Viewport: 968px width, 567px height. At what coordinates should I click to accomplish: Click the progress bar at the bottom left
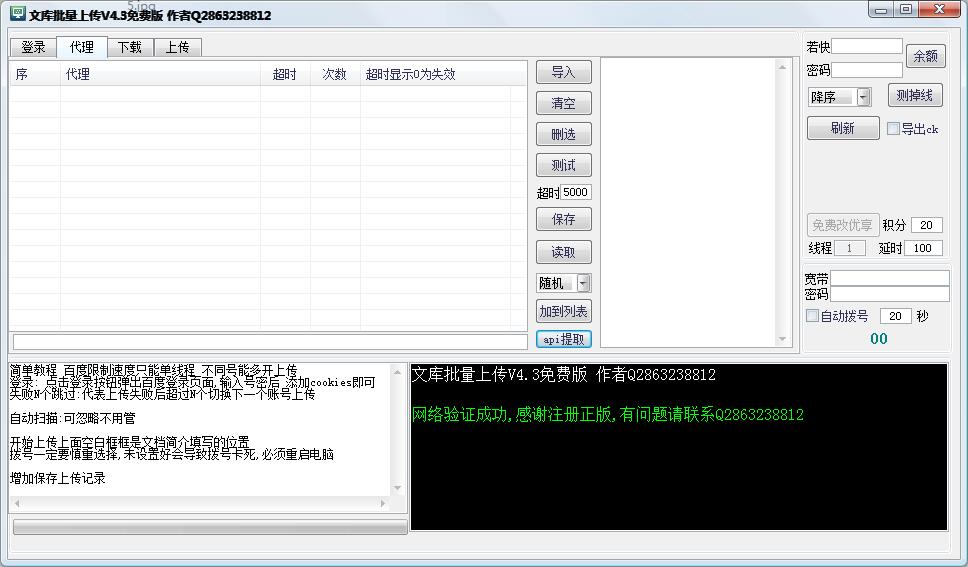[210, 526]
